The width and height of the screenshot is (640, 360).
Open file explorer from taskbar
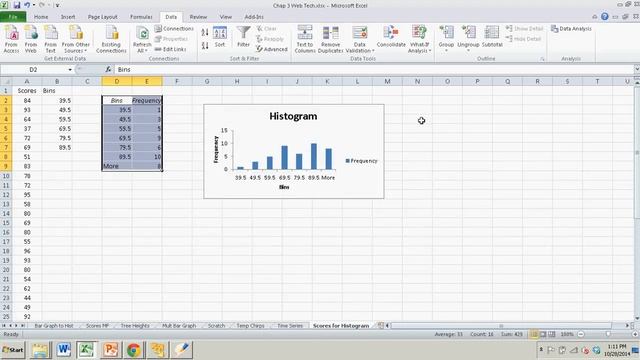pos(40,350)
